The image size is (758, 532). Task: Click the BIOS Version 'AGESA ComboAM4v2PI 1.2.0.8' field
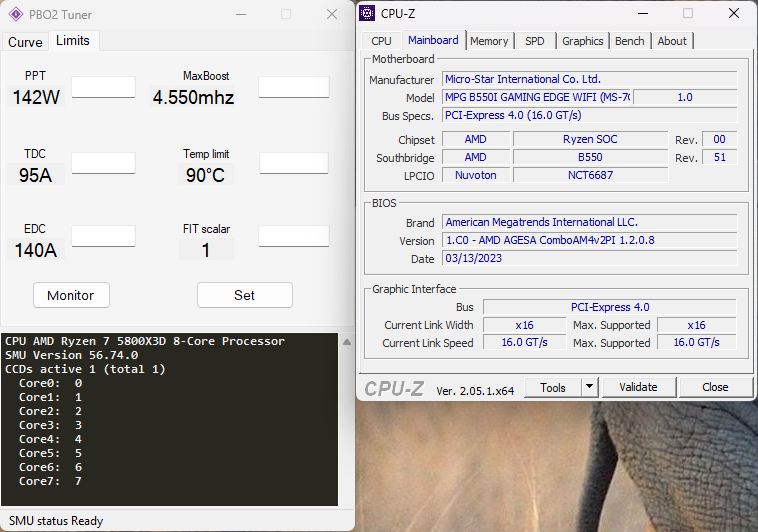click(590, 240)
